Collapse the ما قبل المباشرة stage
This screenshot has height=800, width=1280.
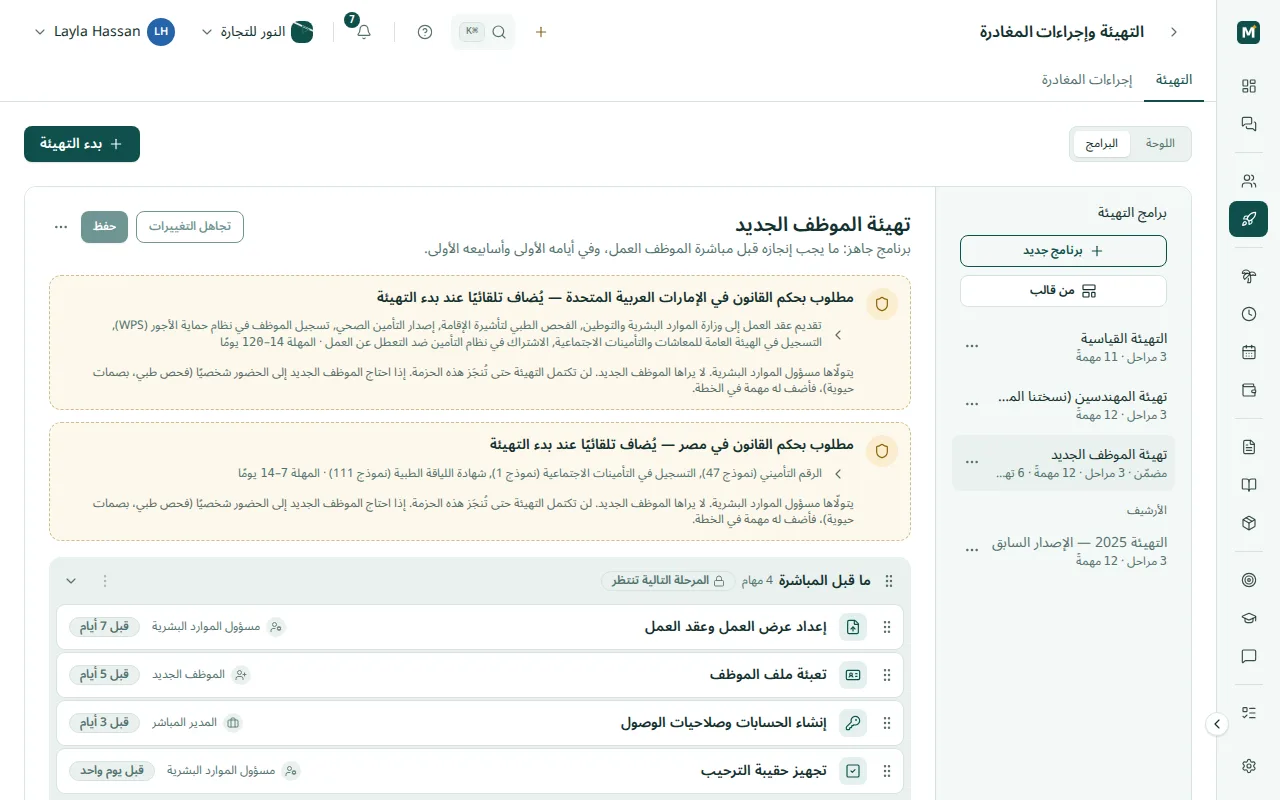point(71,581)
